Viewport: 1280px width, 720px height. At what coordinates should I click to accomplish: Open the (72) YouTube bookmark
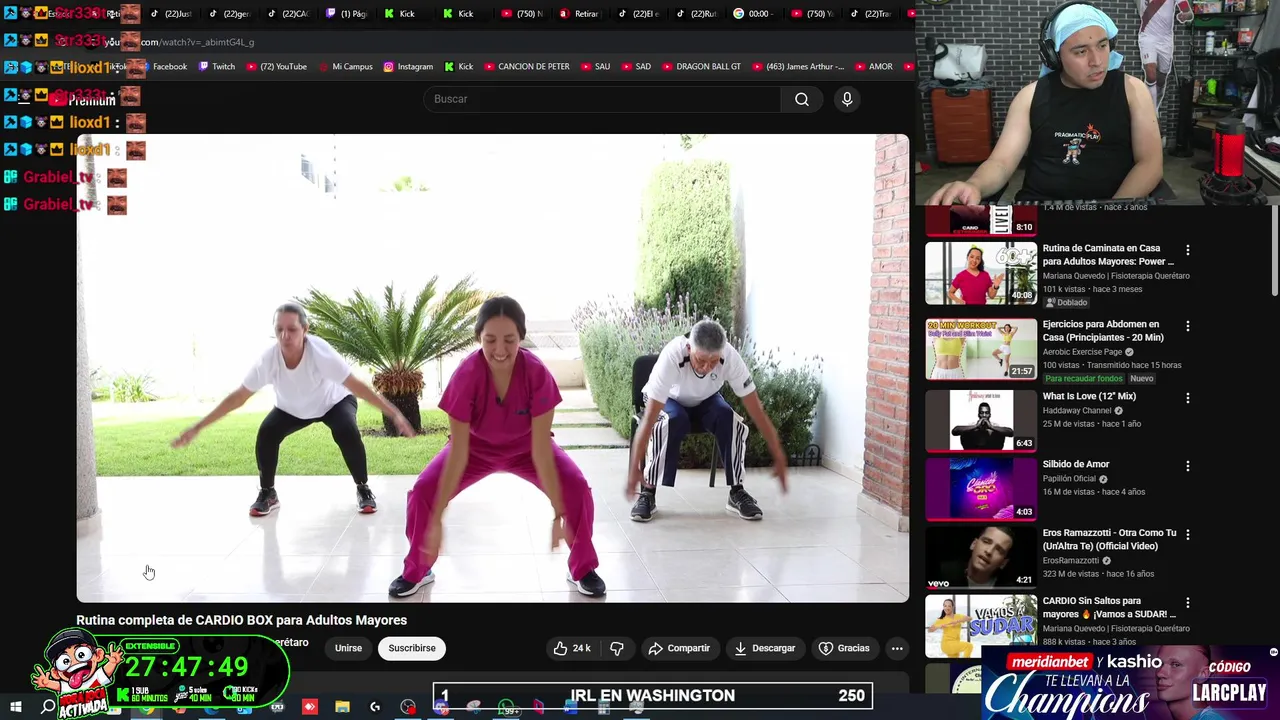coord(276,67)
